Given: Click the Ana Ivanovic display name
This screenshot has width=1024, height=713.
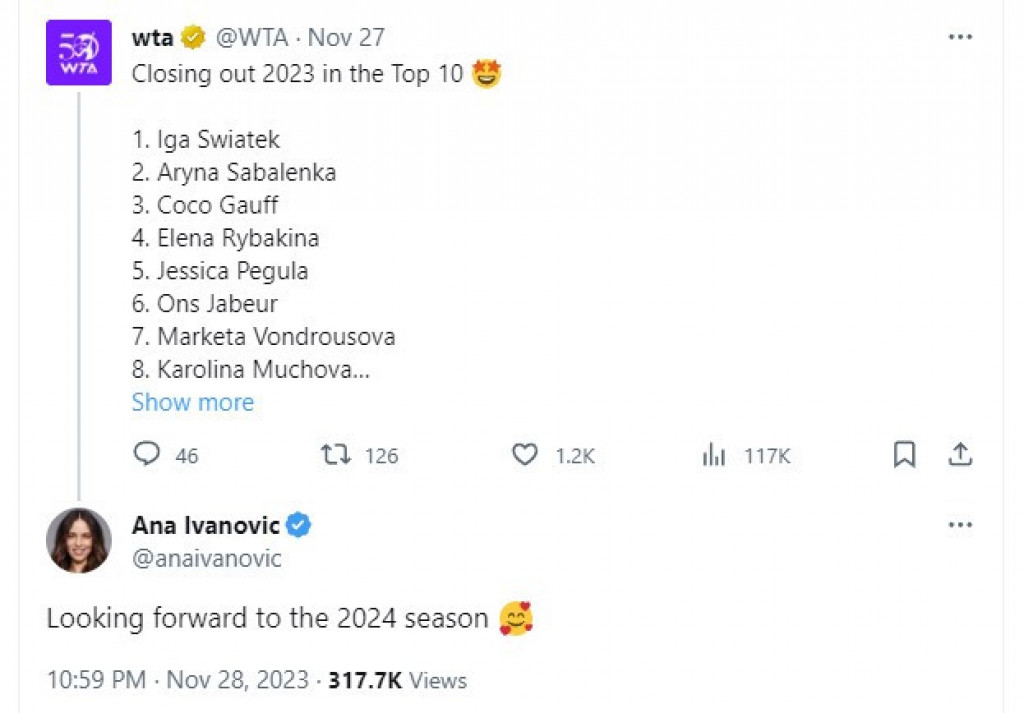Looking at the screenshot, I should [206, 525].
